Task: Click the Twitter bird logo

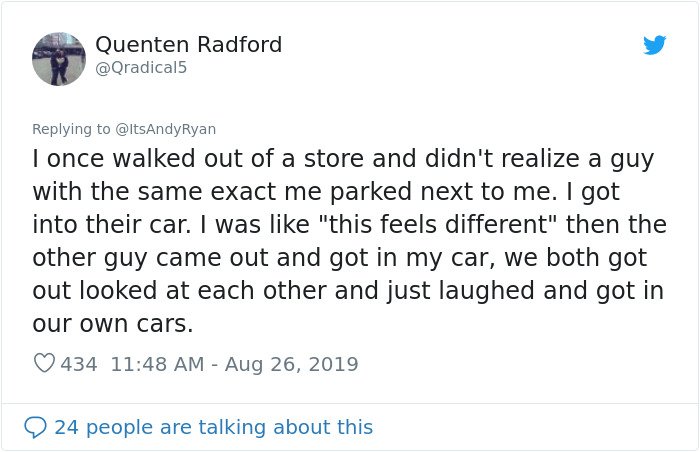Action: (654, 45)
